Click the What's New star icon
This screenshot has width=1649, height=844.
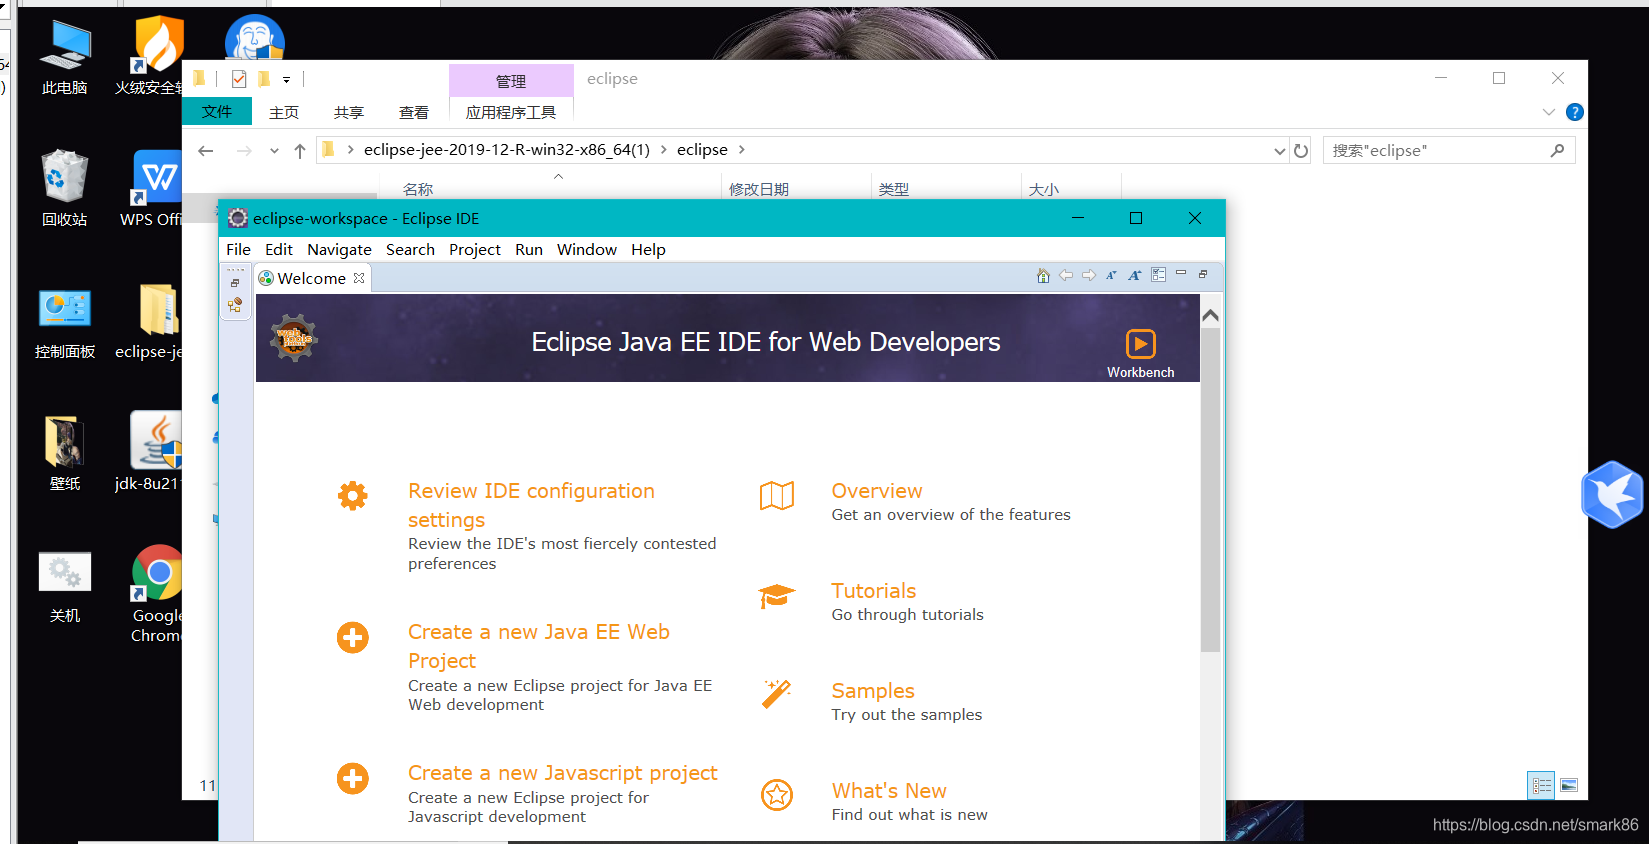(777, 795)
